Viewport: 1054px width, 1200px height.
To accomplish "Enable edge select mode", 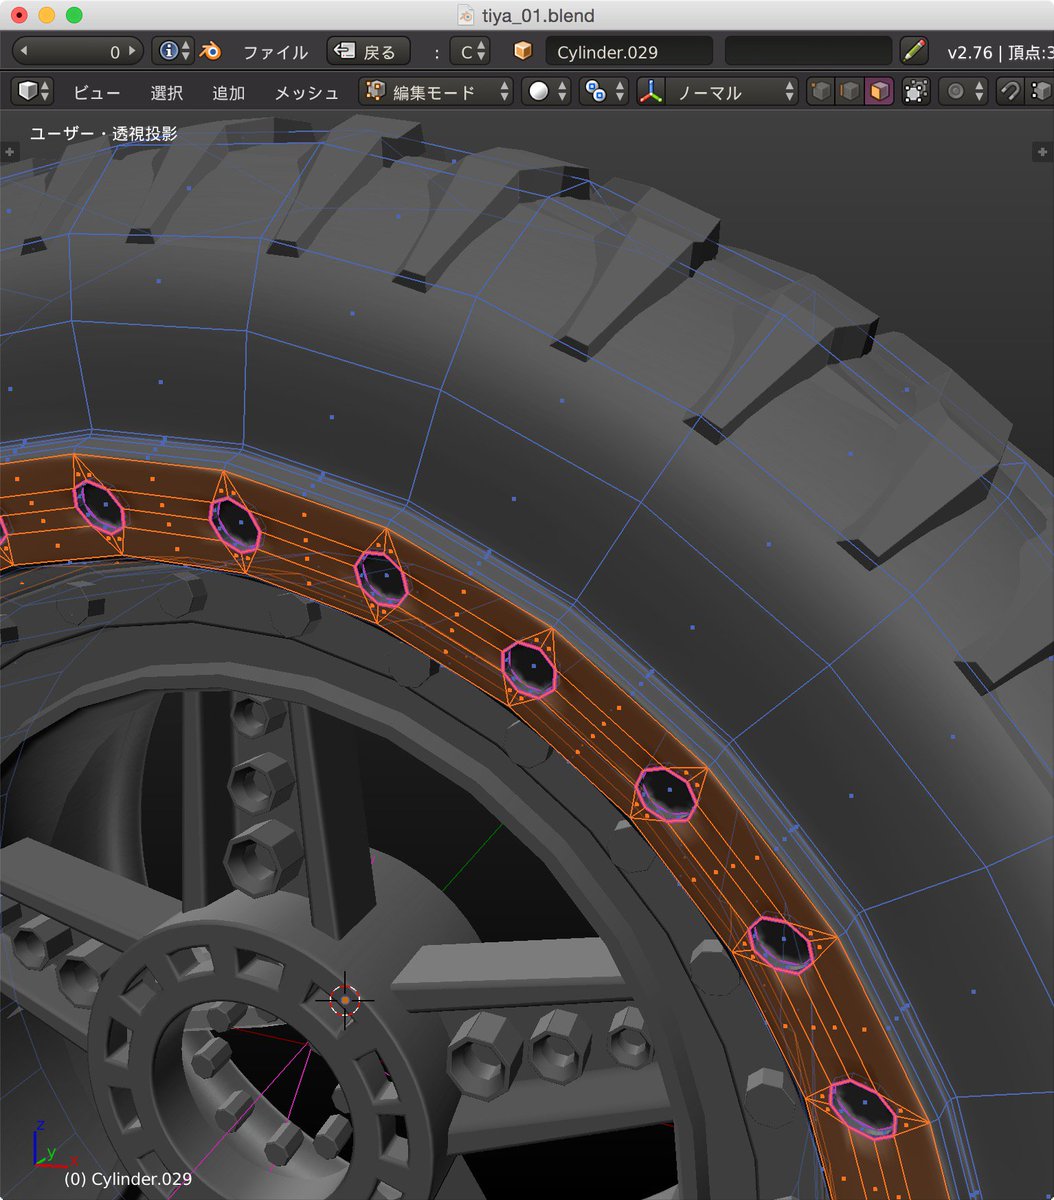I will point(850,92).
